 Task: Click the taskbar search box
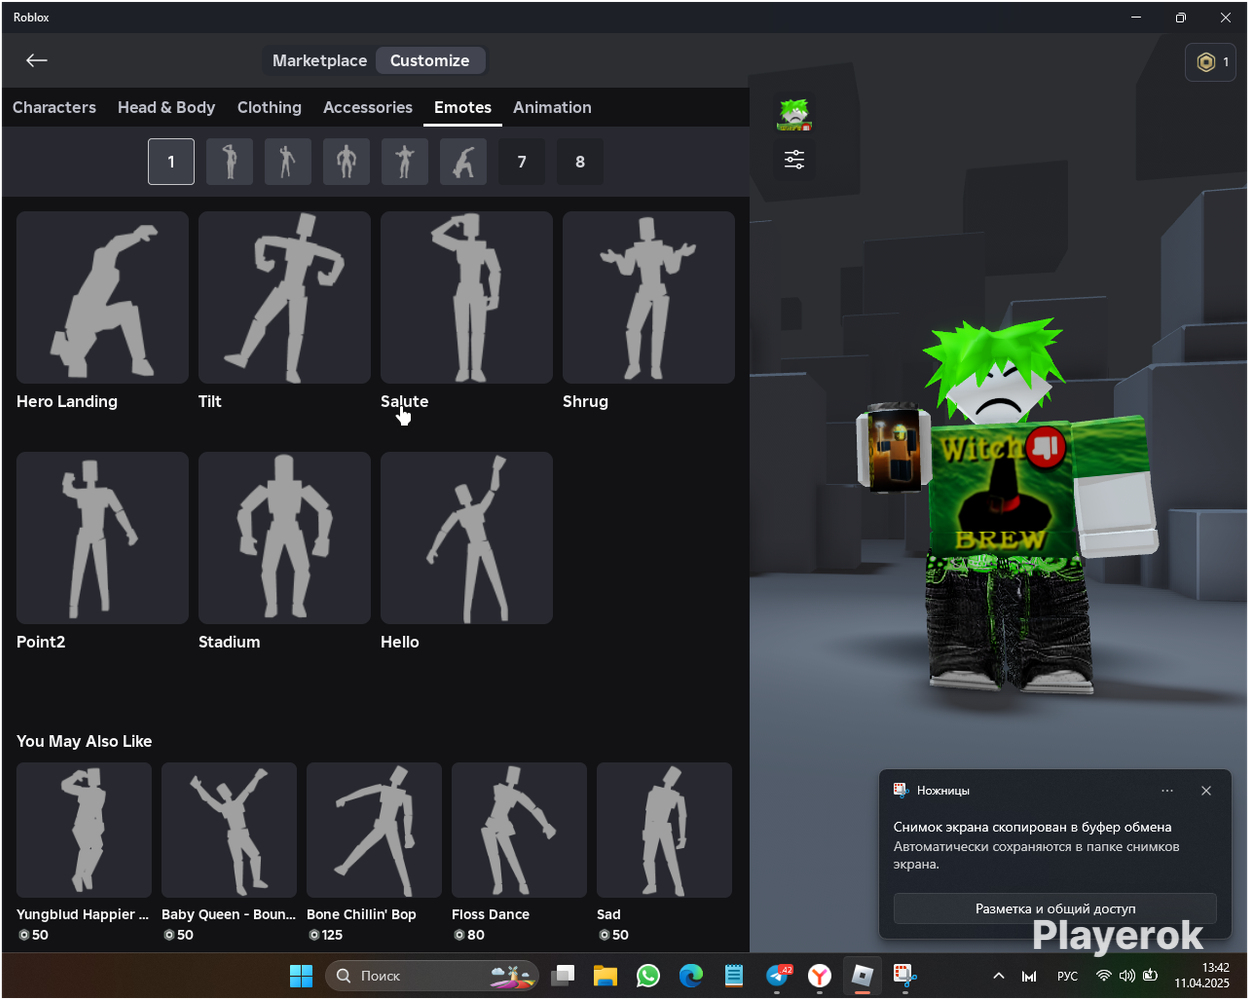pyautogui.click(x=432, y=975)
